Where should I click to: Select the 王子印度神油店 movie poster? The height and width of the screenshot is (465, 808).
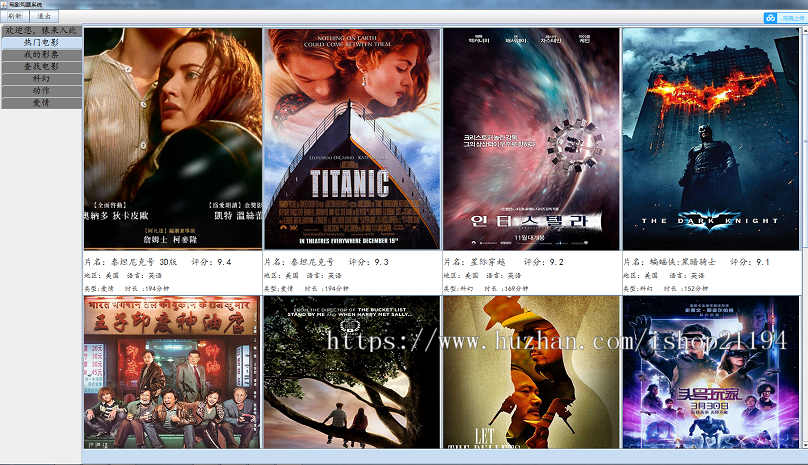point(173,372)
